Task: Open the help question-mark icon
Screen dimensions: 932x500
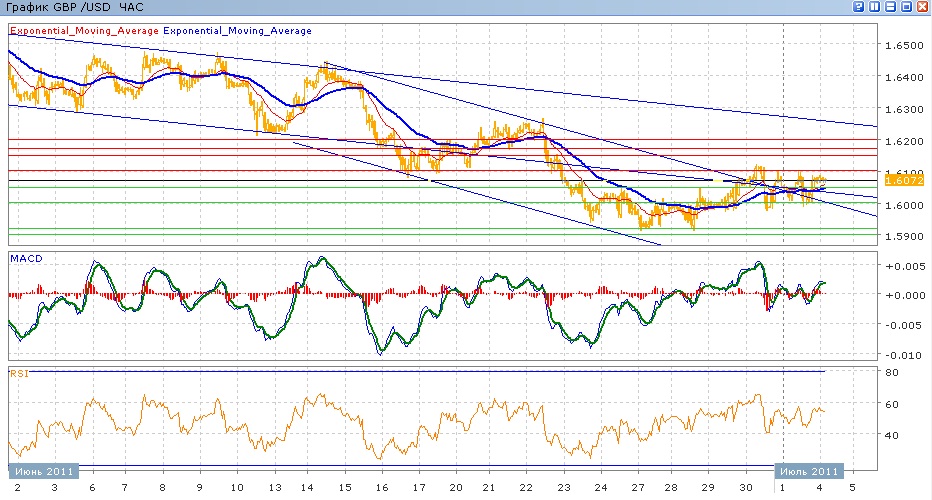Action: (858, 7)
